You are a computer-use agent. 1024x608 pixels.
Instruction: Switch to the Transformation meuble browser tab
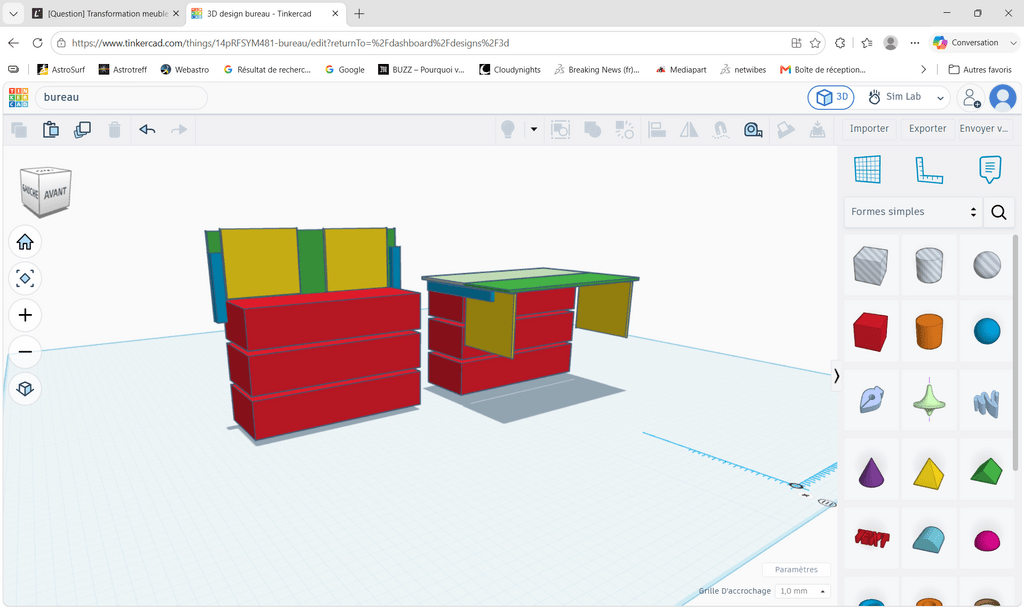pyautogui.click(x=106, y=14)
